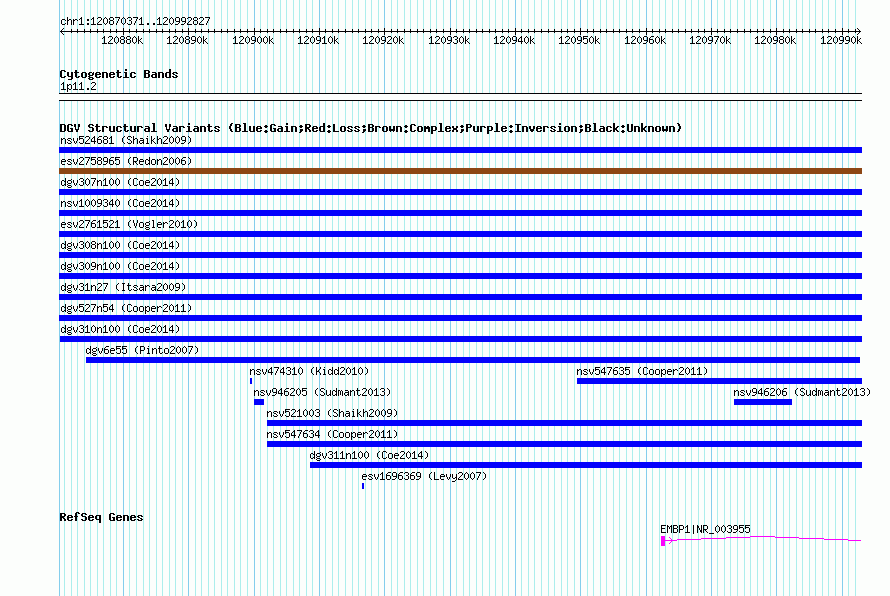Click the chr1:120870371..120992827 coordinates text

tap(135, 21)
